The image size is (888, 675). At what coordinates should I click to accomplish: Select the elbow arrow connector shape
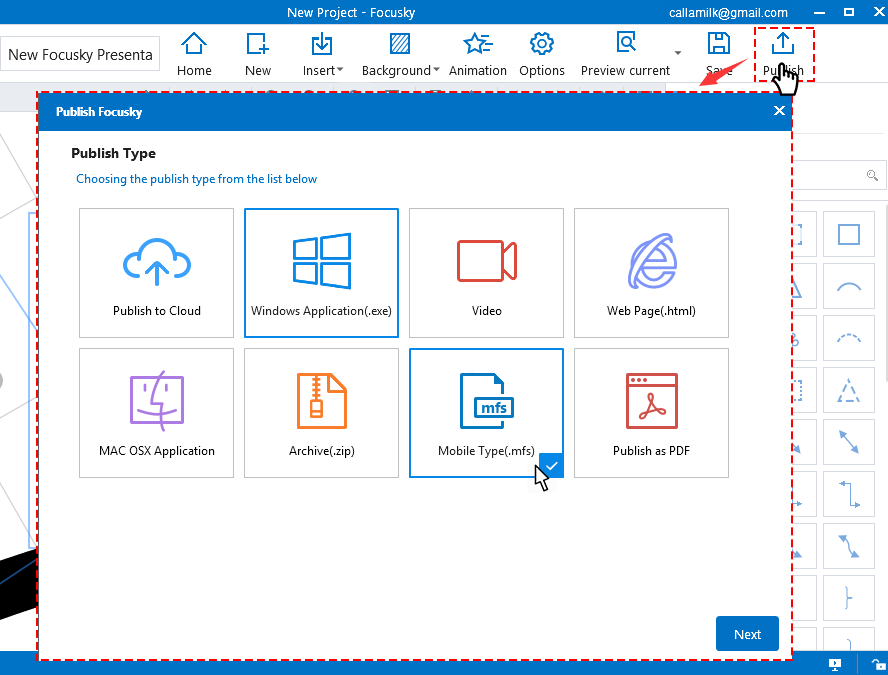849,494
